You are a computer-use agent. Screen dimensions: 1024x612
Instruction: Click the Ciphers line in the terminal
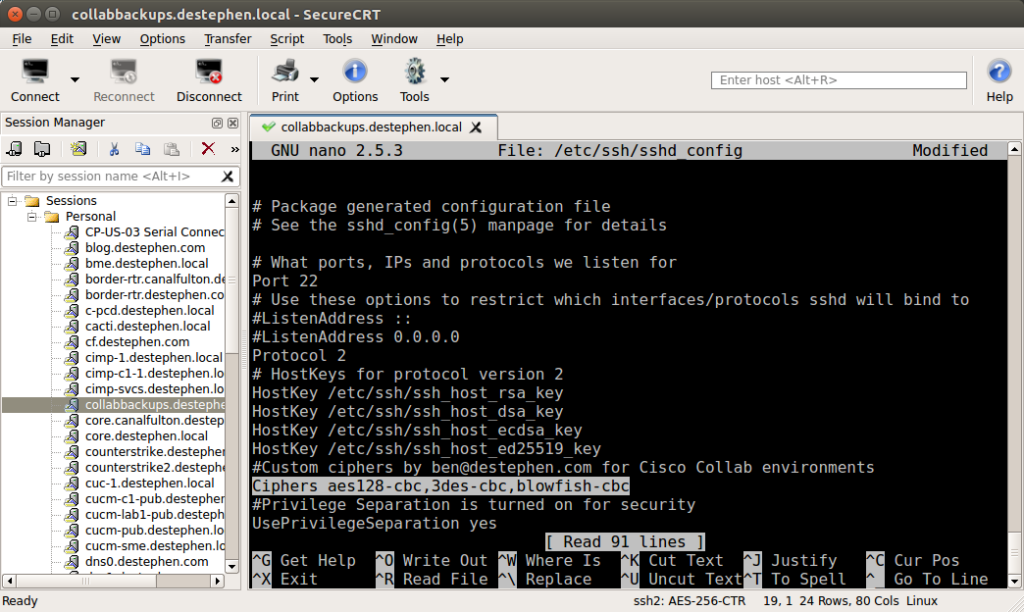[x=440, y=486]
